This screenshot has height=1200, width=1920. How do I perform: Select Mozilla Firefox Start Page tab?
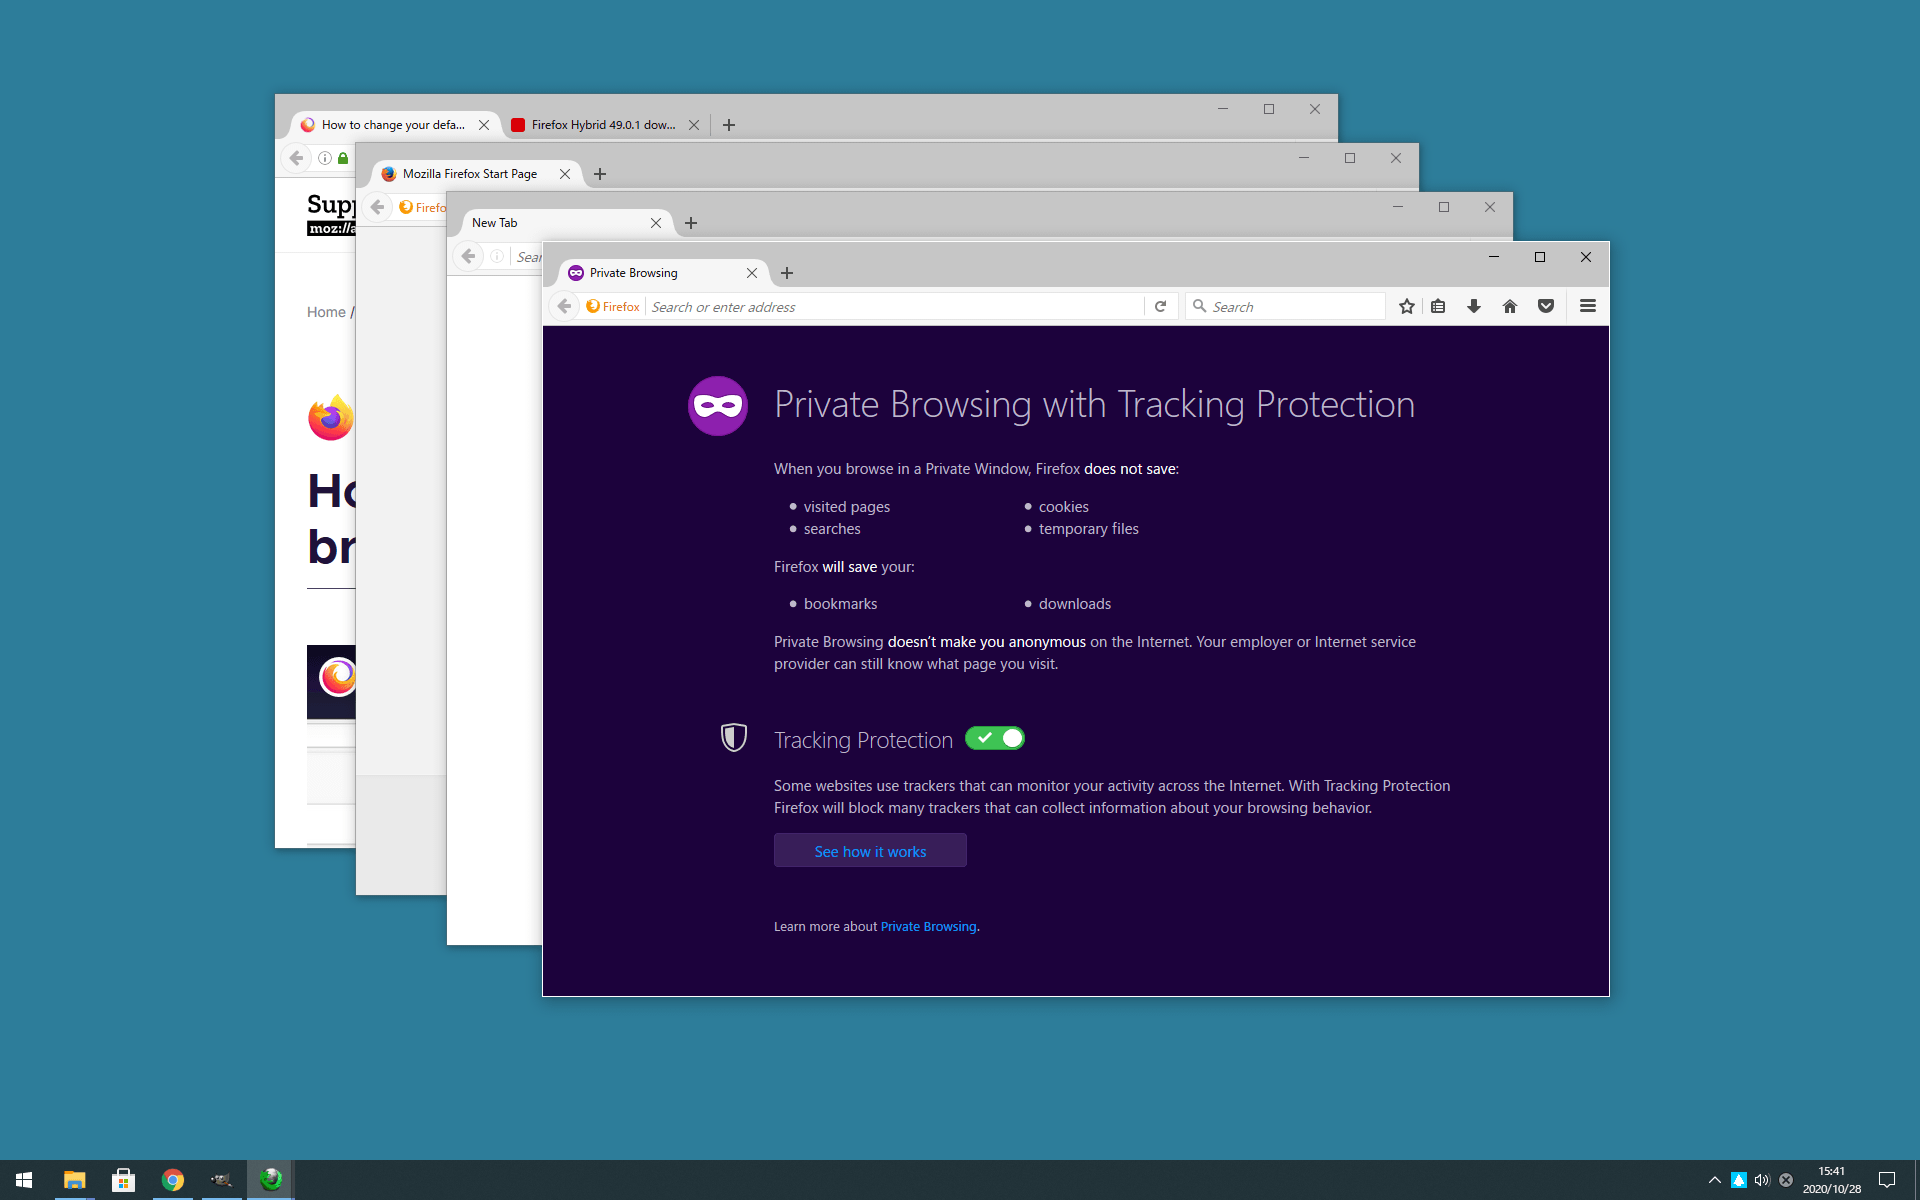pos(470,174)
